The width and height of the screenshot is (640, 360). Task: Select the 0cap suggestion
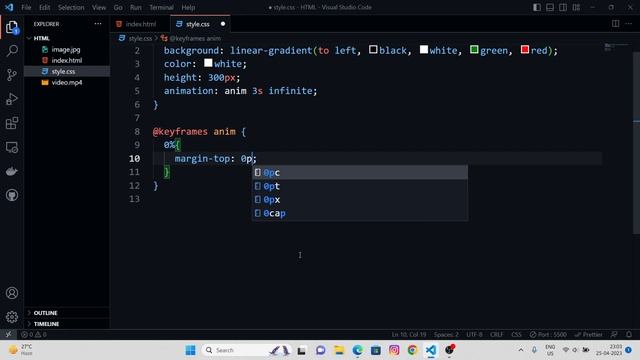(x=360, y=213)
